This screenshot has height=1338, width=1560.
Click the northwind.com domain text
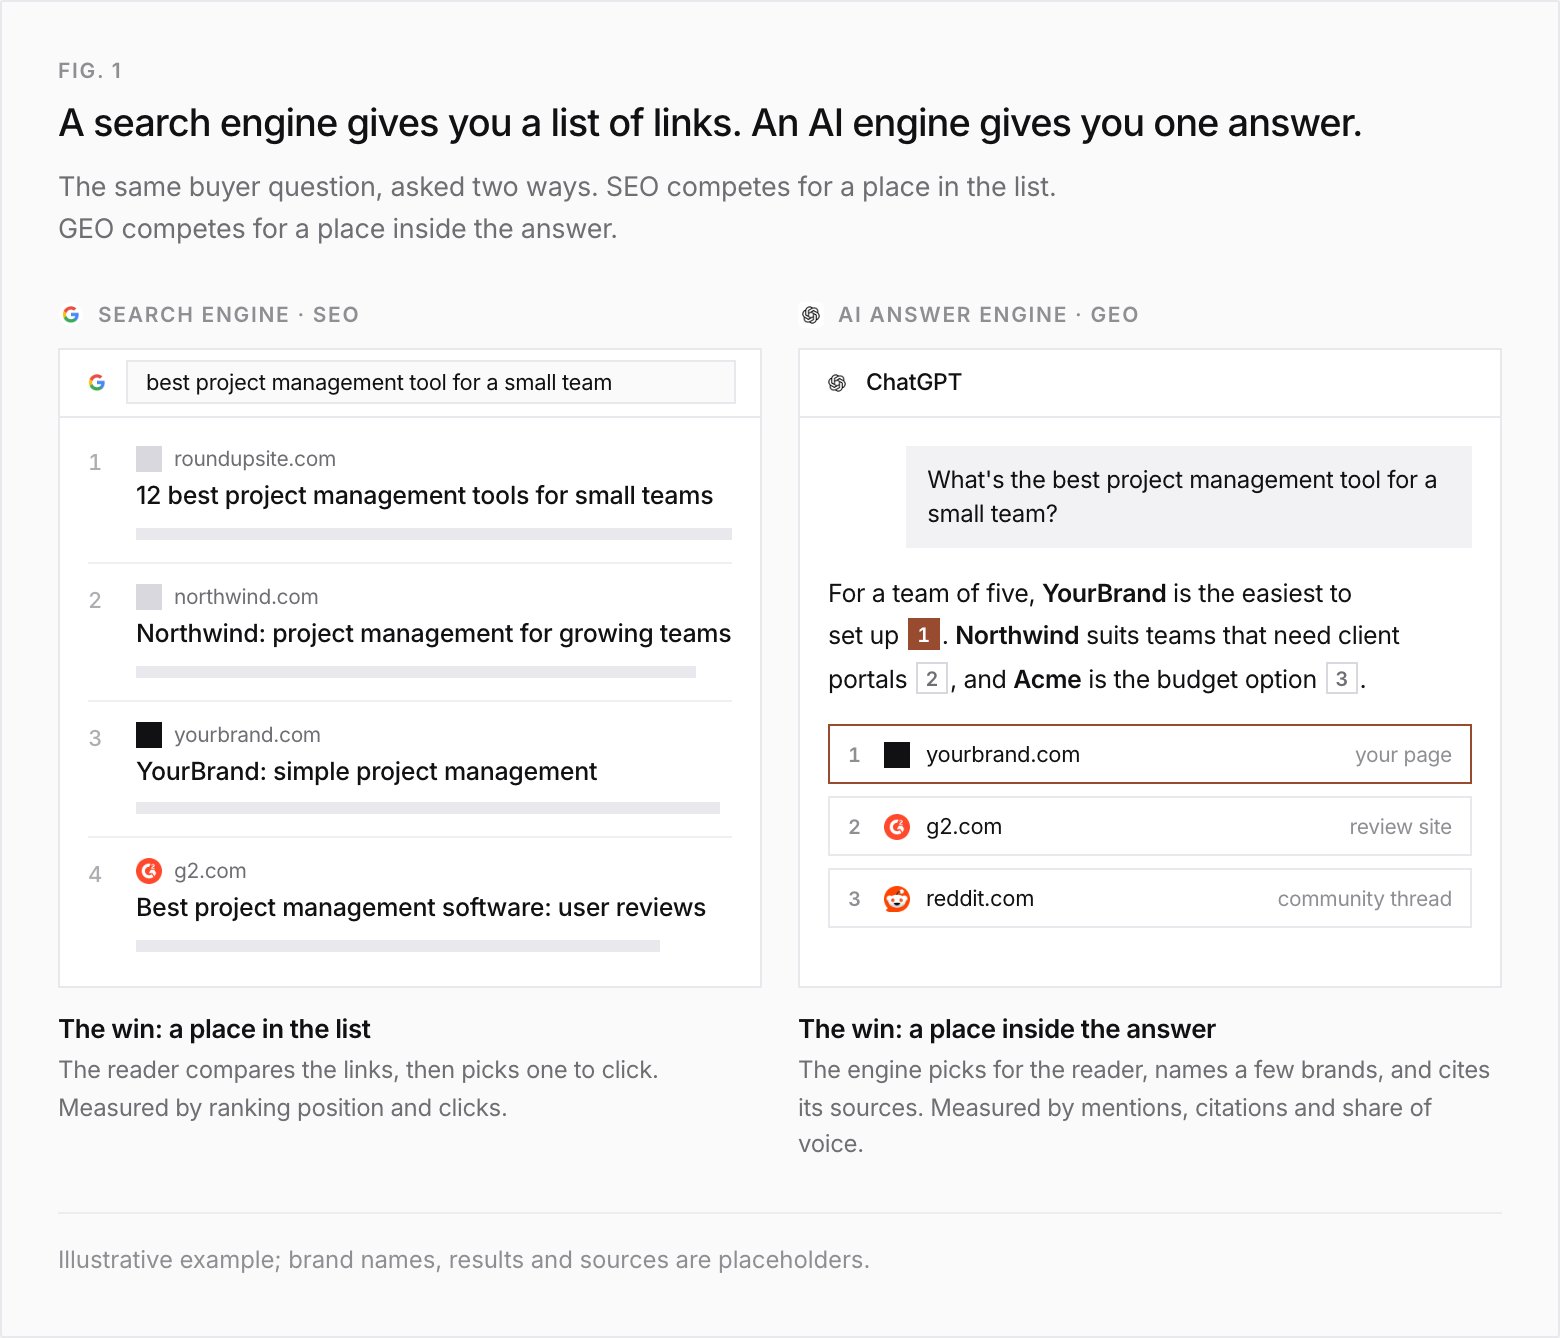click(246, 597)
